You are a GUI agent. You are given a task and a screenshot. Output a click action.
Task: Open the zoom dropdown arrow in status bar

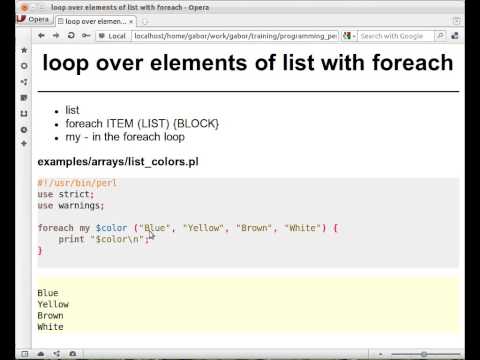click(381, 354)
